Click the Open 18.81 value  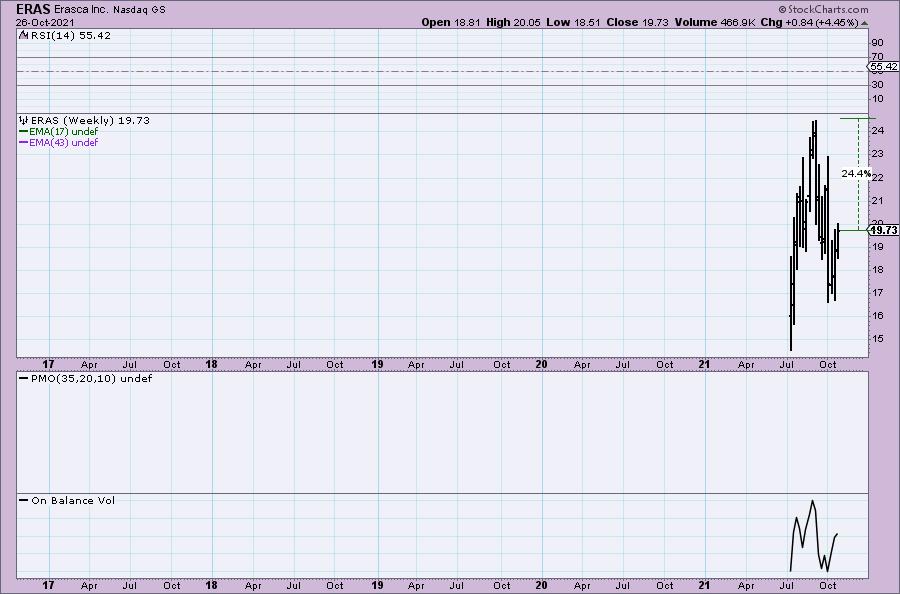[451, 22]
